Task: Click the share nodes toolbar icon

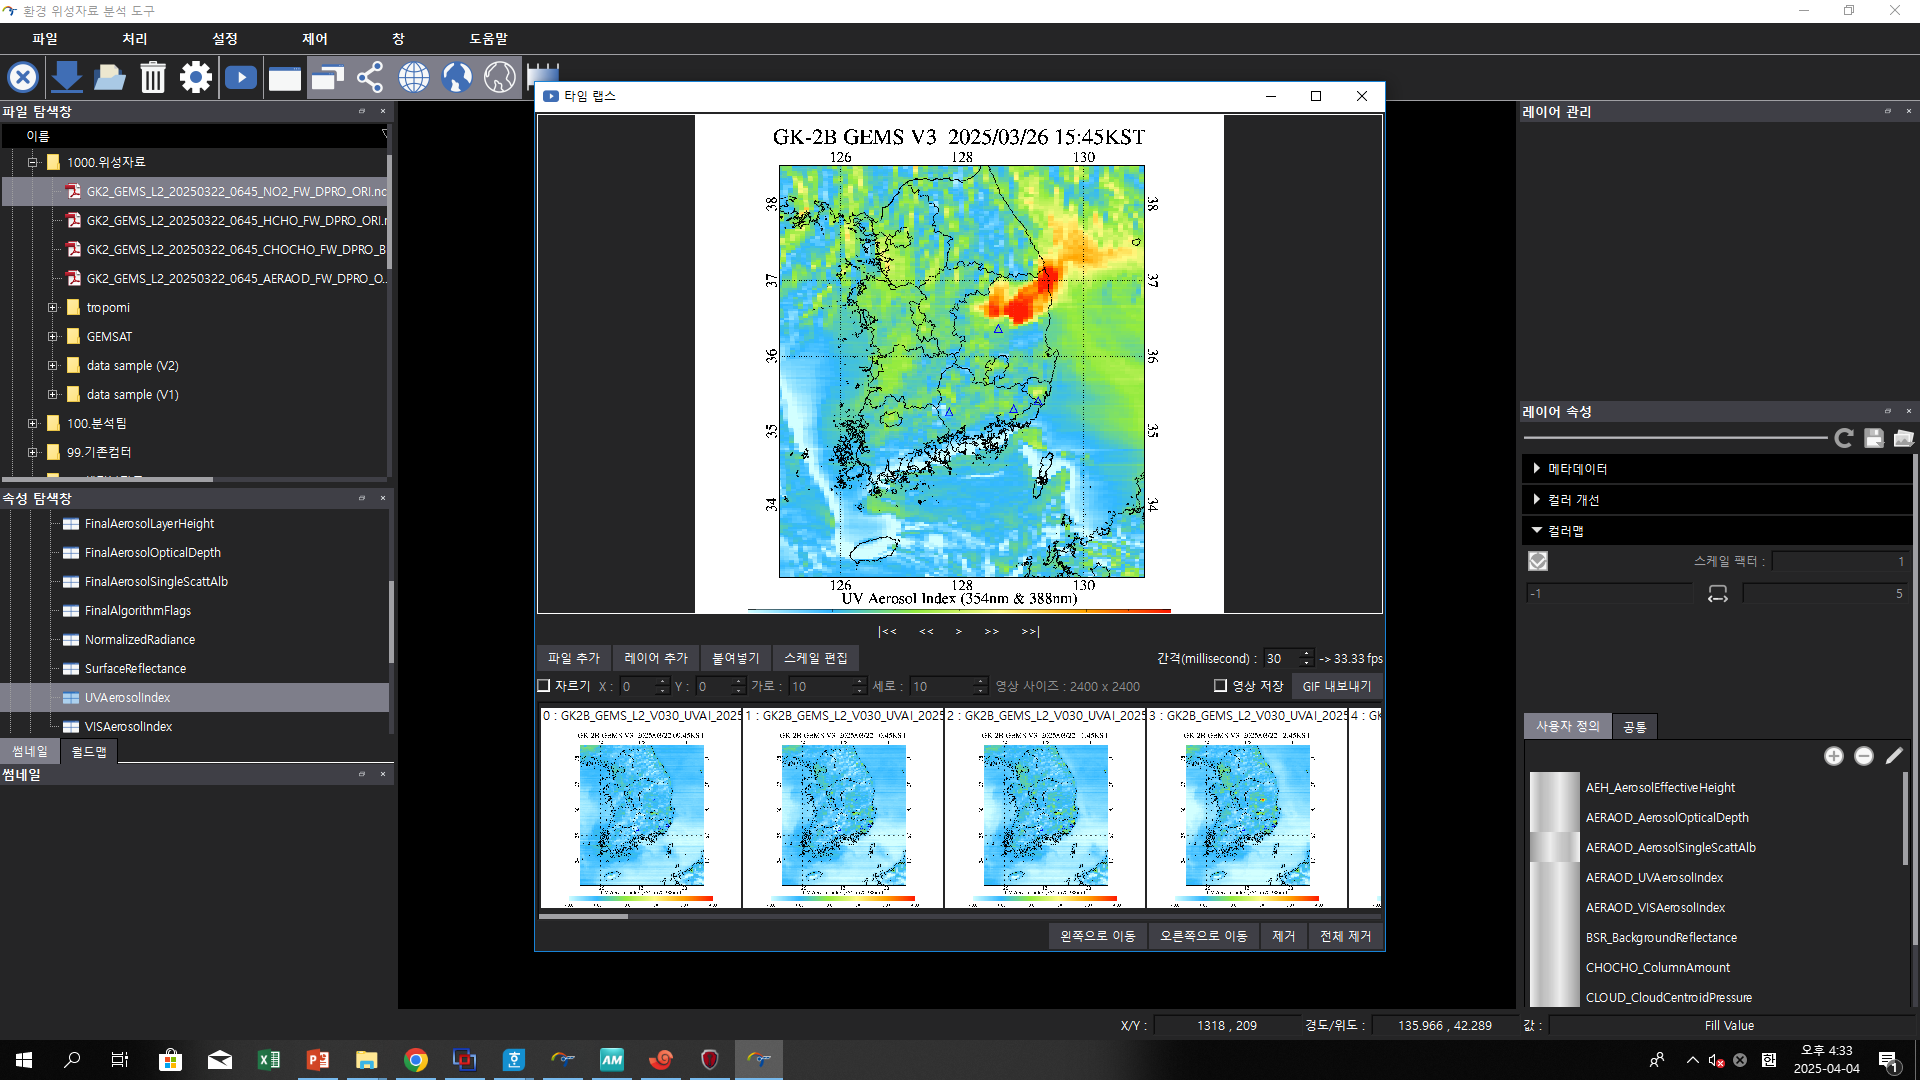Action: [x=370, y=77]
